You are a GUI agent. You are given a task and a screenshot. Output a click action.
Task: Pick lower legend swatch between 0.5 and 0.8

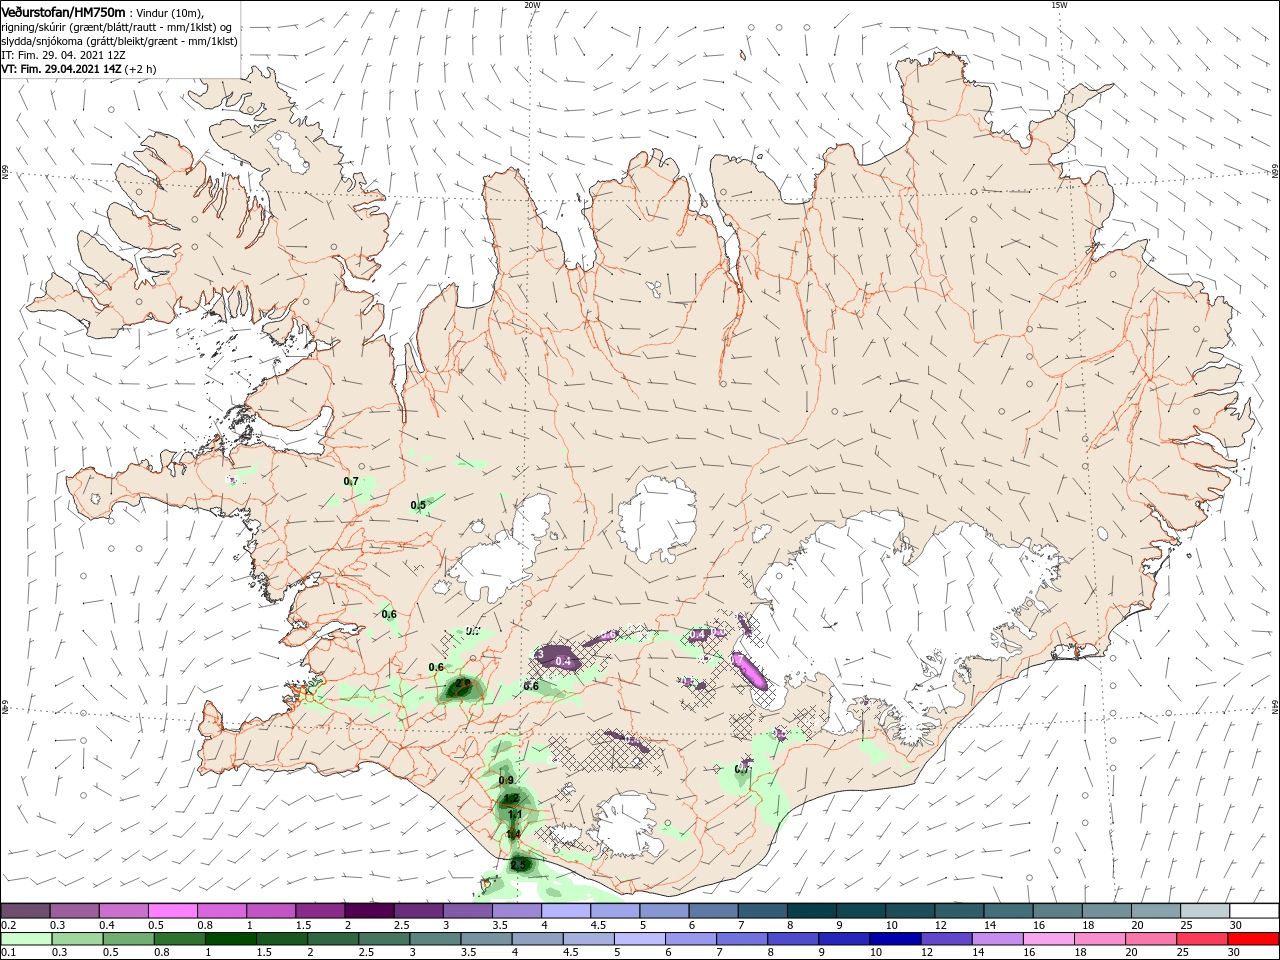tap(128, 939)
